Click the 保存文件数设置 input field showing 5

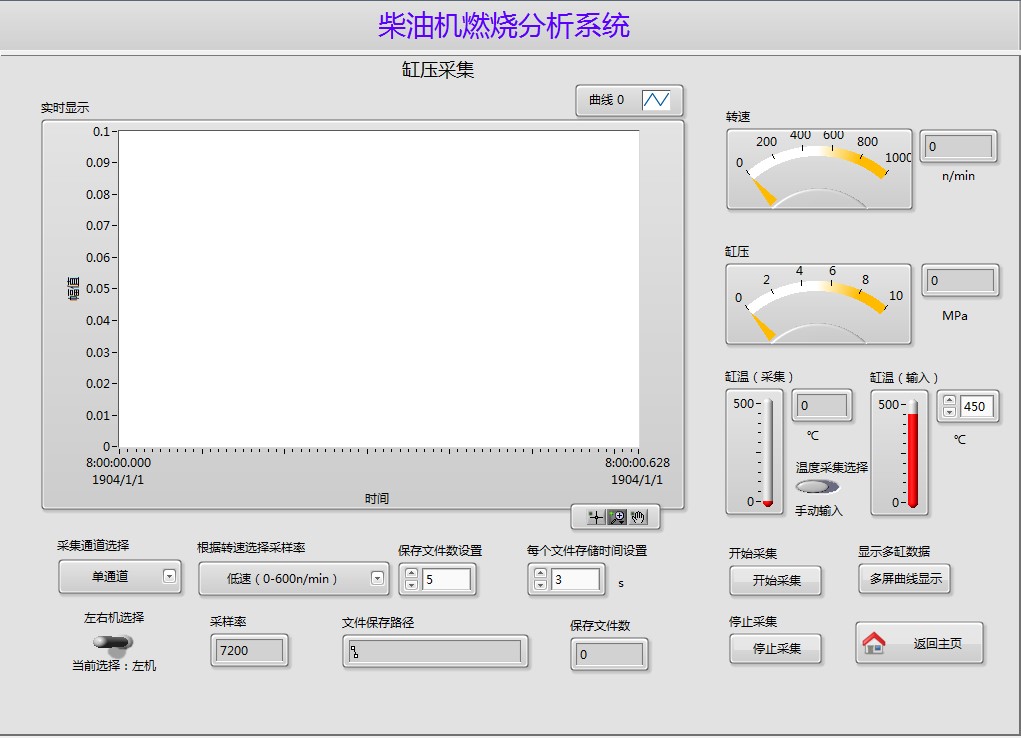point(447,579)
